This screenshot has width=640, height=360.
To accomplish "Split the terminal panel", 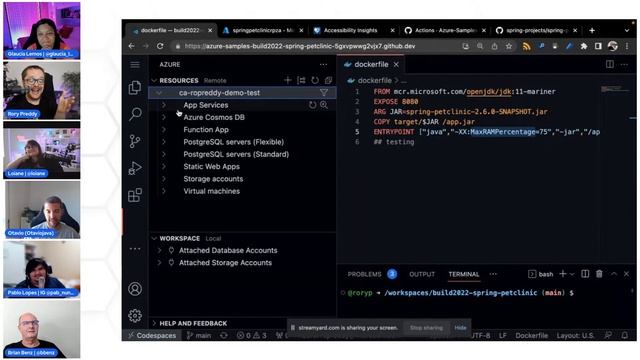I will 585,274.
